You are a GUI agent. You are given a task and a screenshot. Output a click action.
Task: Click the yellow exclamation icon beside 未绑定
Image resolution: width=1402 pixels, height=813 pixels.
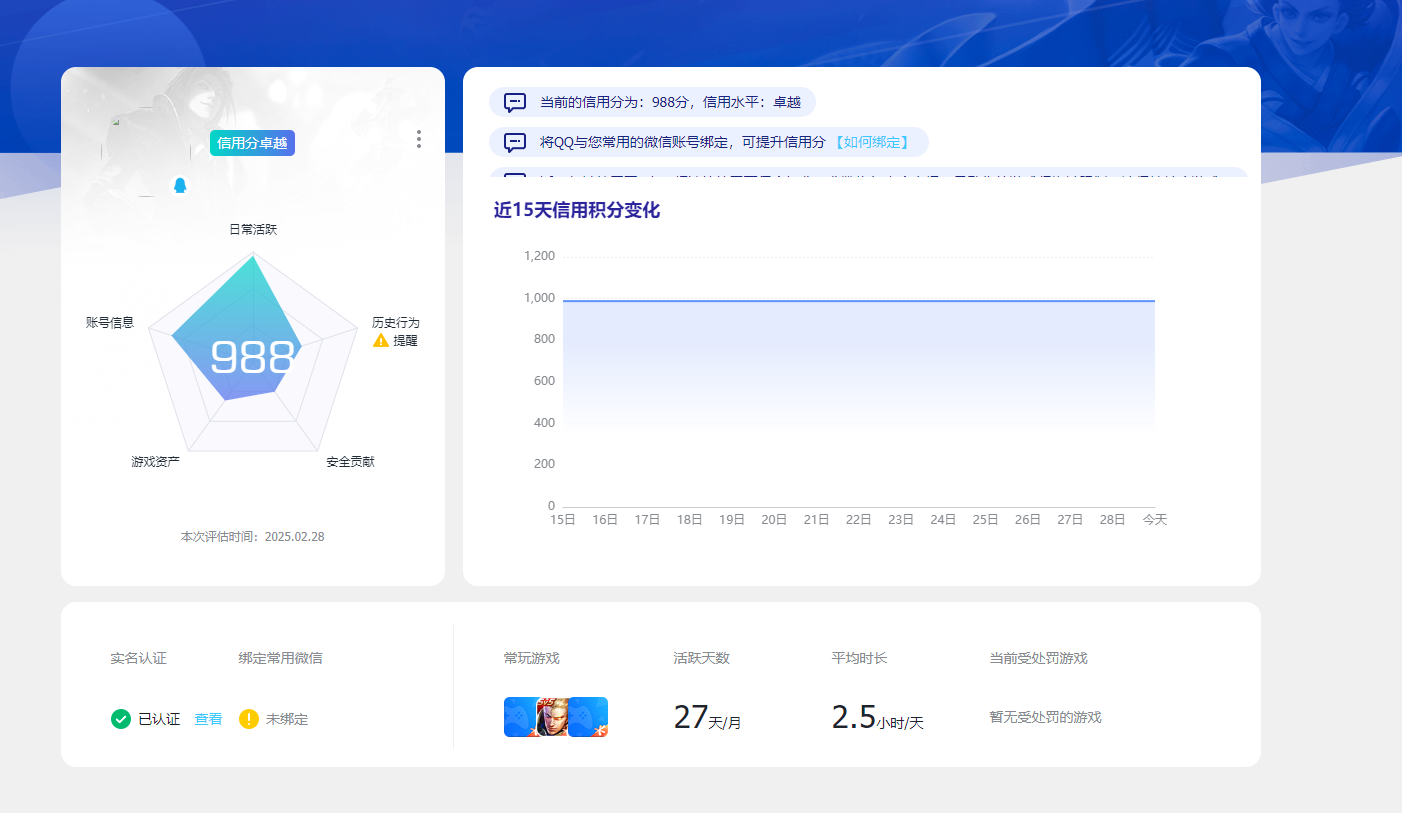(x=249, y=719)
